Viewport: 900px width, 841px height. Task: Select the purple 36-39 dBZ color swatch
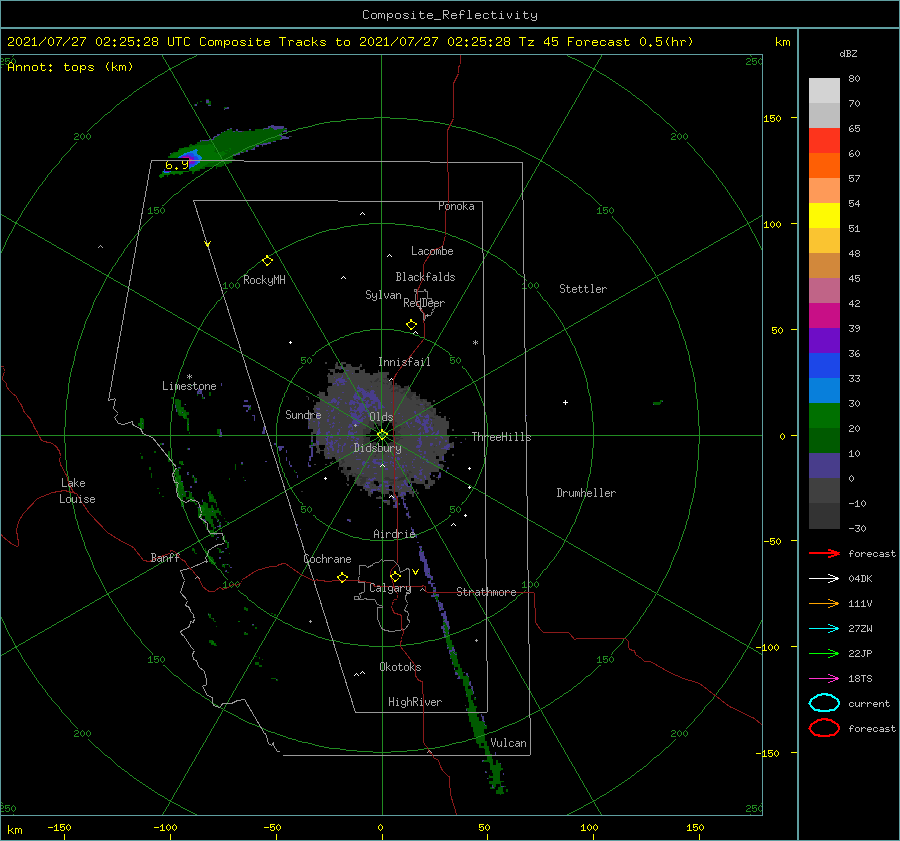pos(824,340)
